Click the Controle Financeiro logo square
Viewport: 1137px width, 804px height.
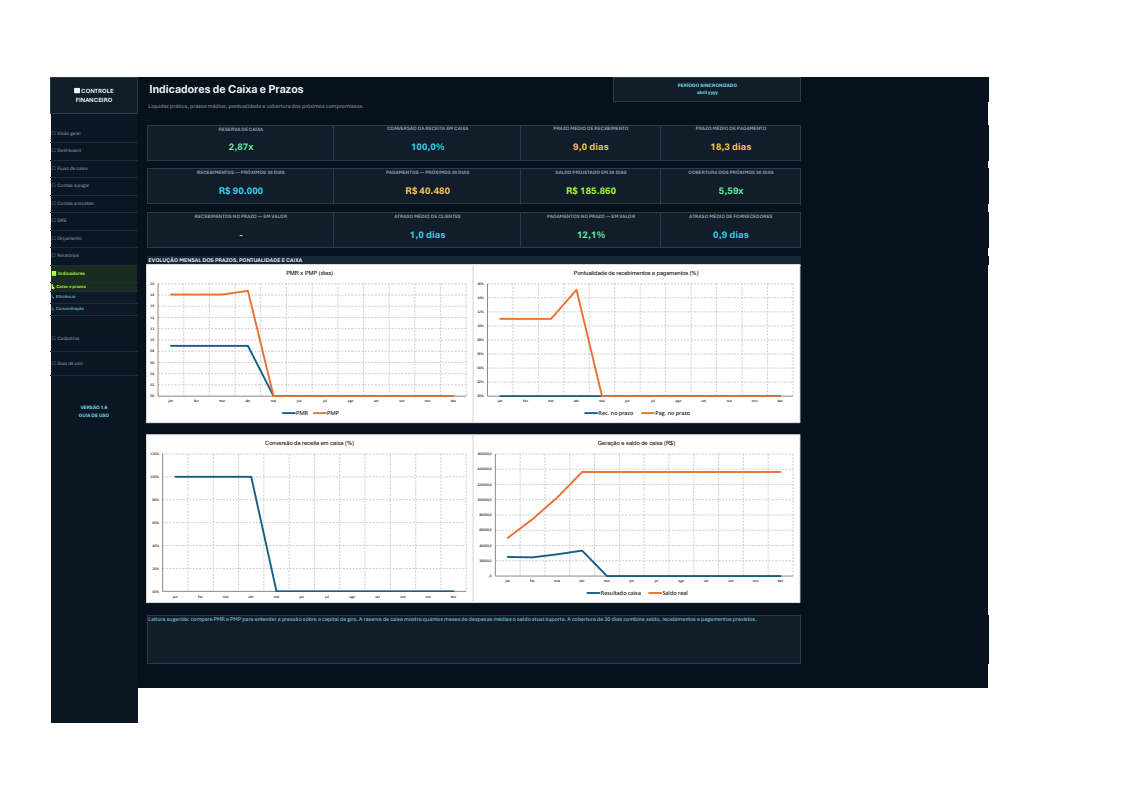(x=77, y=91)
